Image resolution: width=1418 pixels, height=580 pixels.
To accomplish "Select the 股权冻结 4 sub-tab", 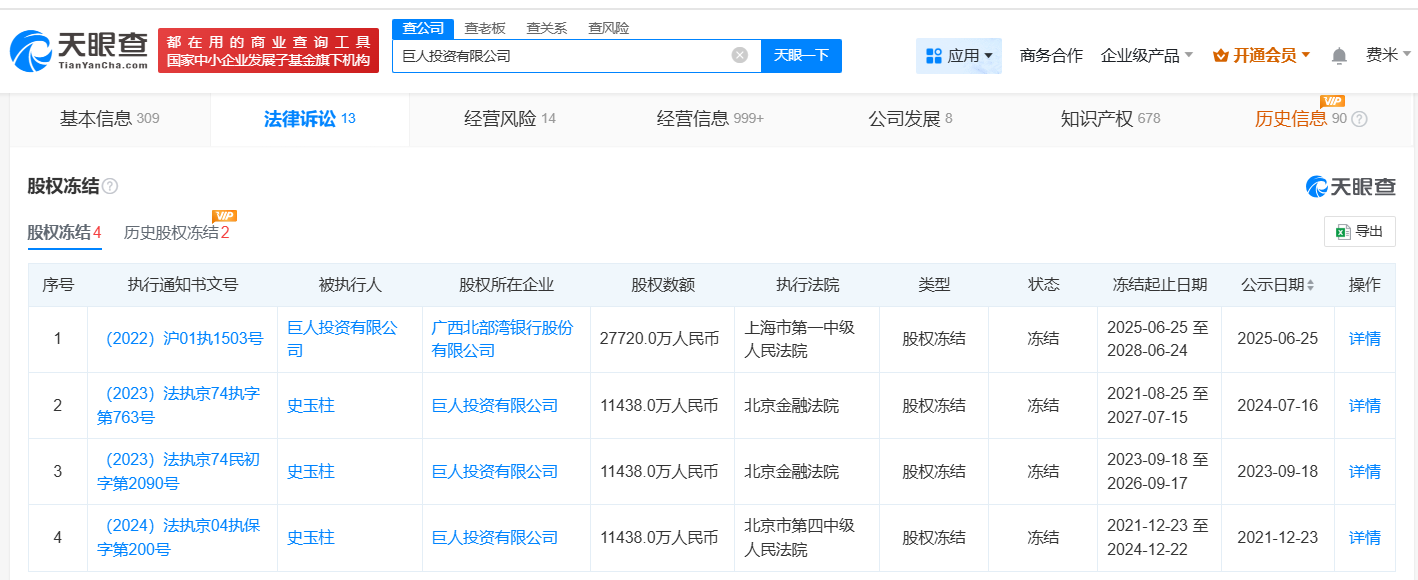I will coord(65,233).
